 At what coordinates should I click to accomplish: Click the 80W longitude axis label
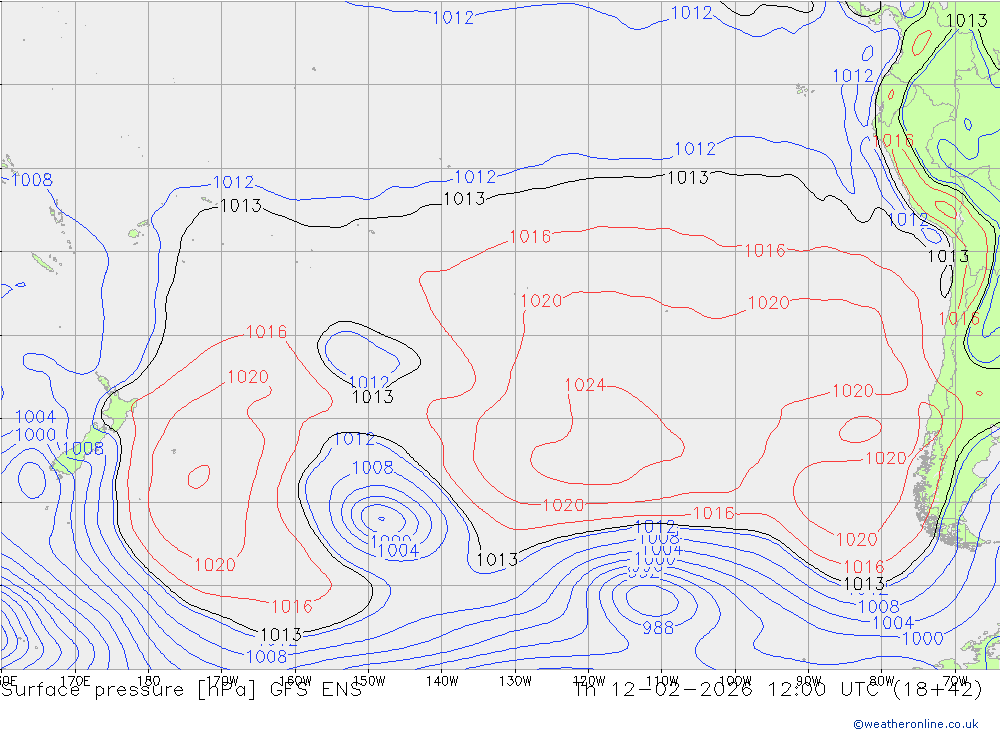[x=882, y=681]
